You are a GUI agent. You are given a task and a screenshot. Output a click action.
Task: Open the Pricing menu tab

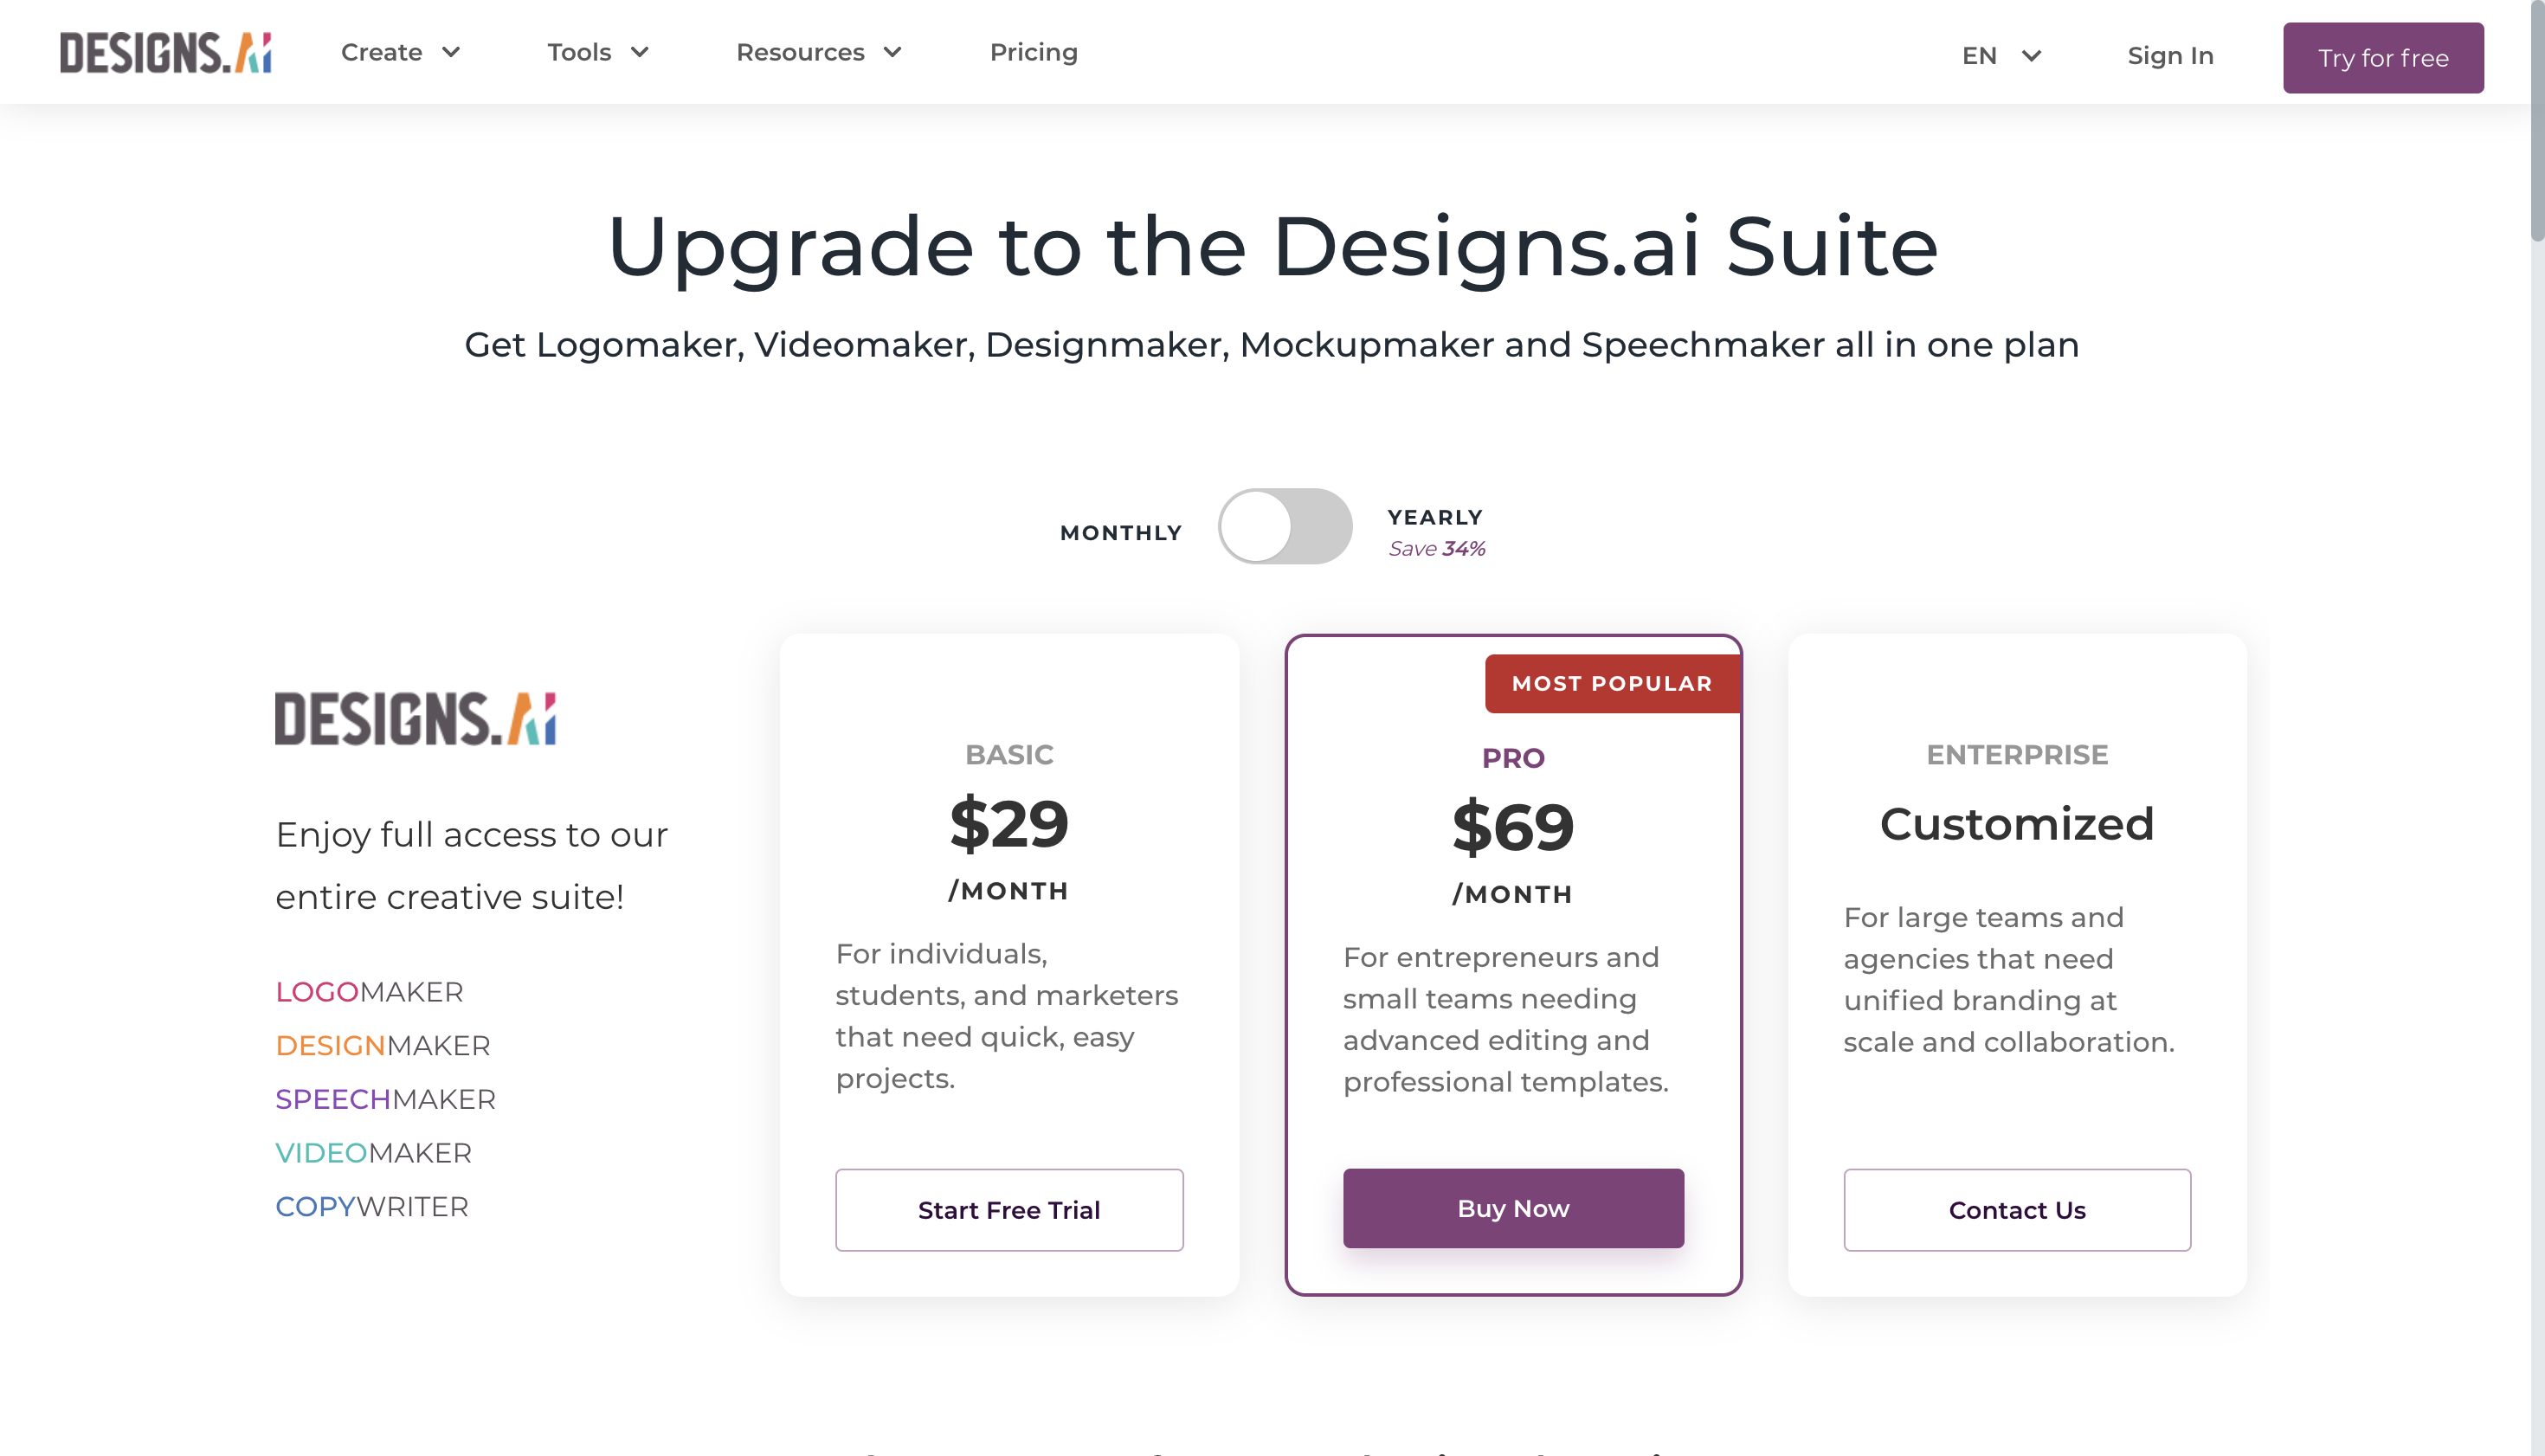pos(1033,53)
